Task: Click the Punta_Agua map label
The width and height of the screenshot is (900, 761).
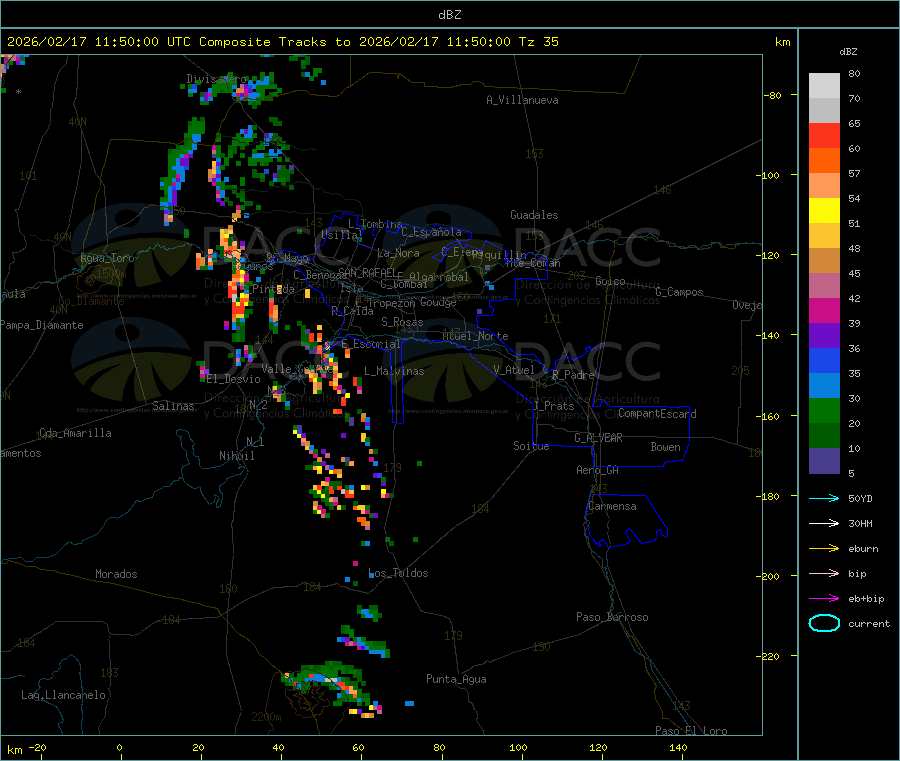Action: [456, 679]
